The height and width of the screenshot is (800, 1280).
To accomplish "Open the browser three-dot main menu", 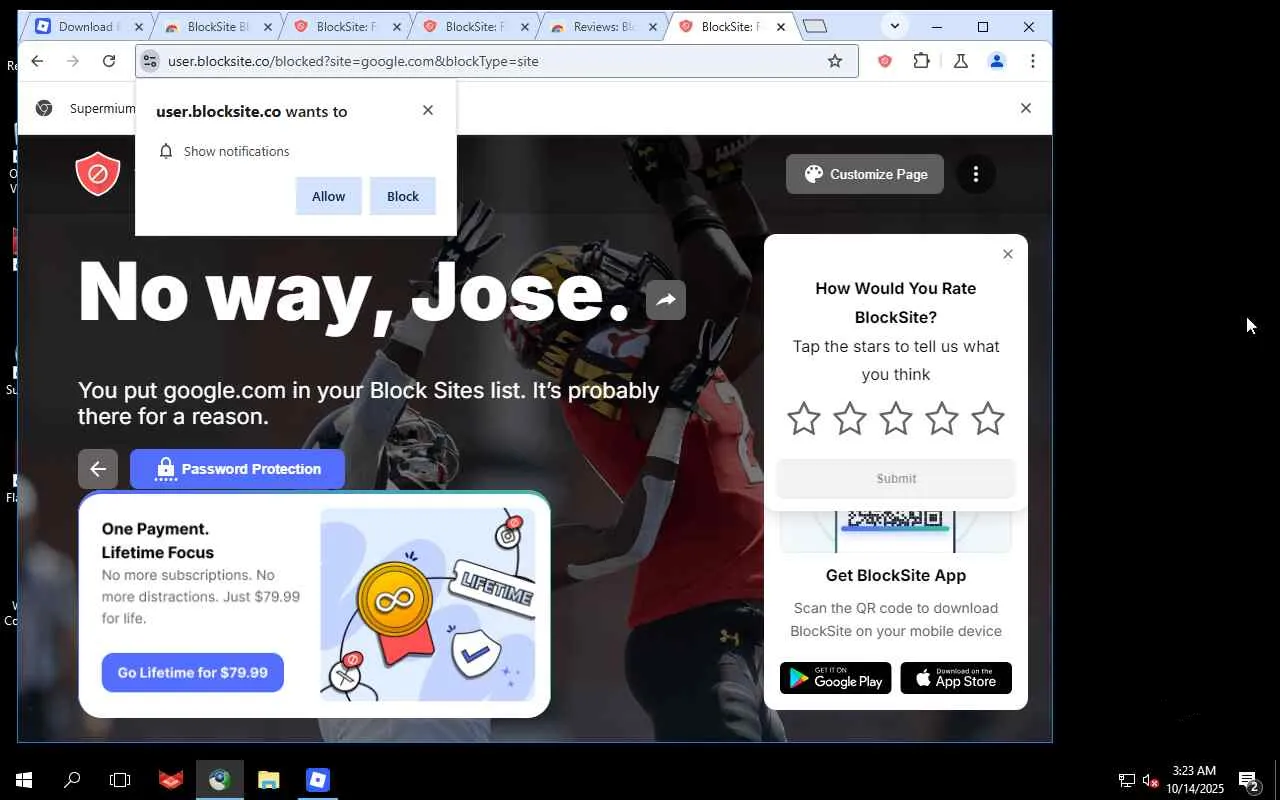I will click(1032, 61).
